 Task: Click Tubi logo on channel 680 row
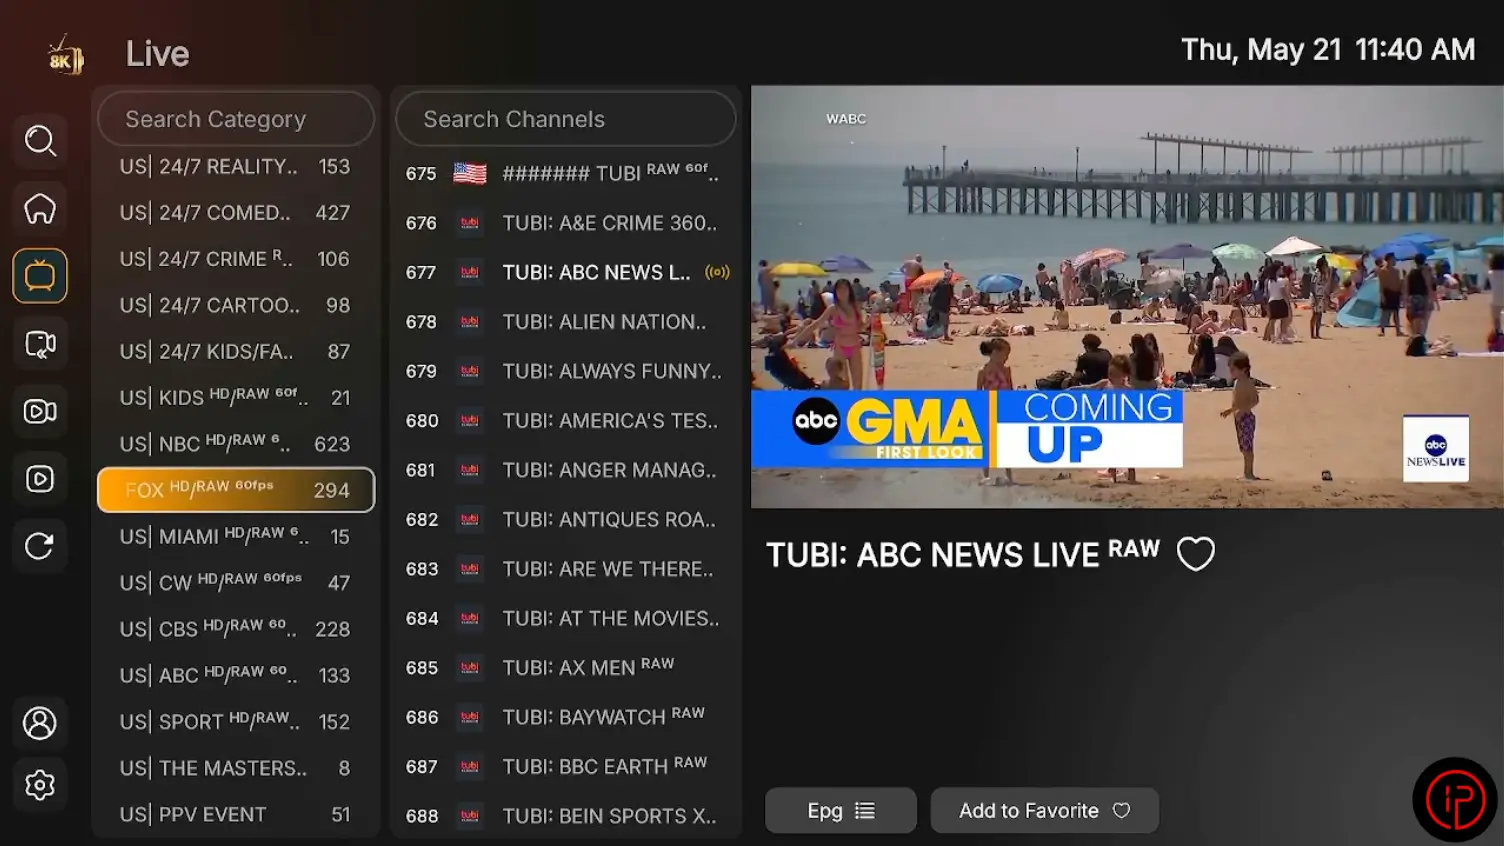[x=470, y=421]
